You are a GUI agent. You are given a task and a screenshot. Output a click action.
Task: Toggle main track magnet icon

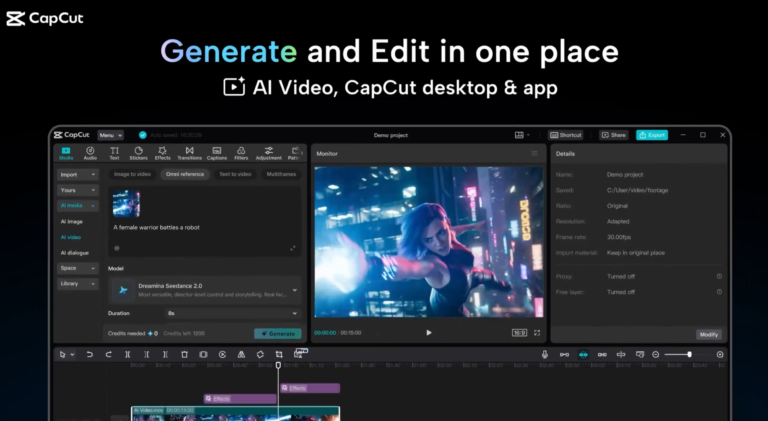(564, 354)
